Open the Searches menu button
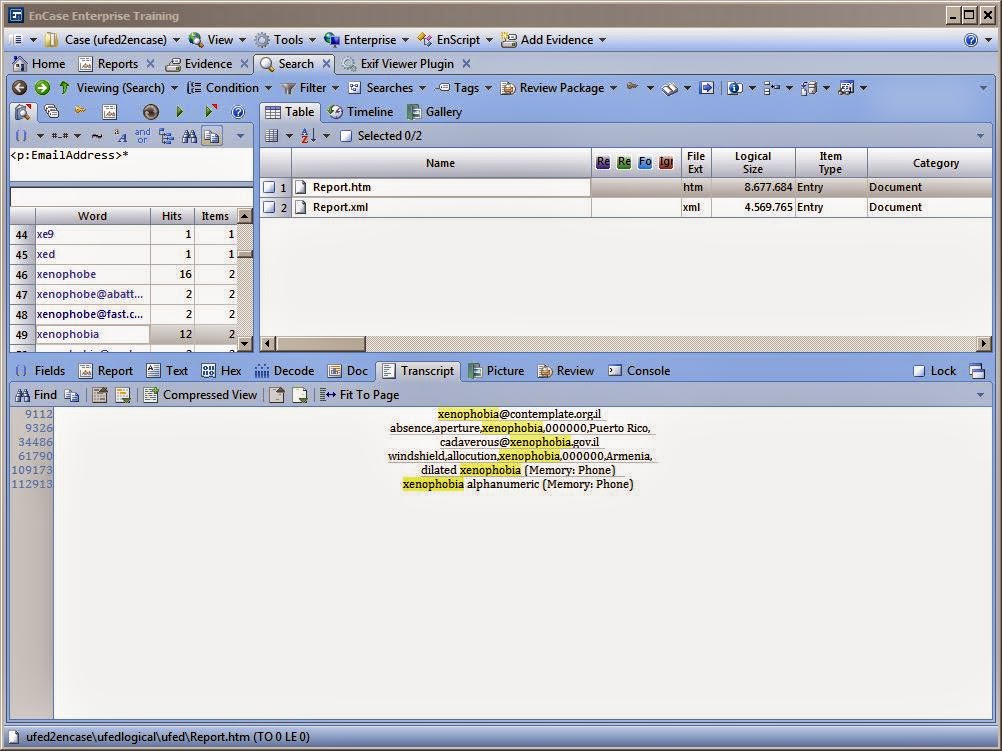The width and height of the screenshot is (1002, 751). [387, 88]
